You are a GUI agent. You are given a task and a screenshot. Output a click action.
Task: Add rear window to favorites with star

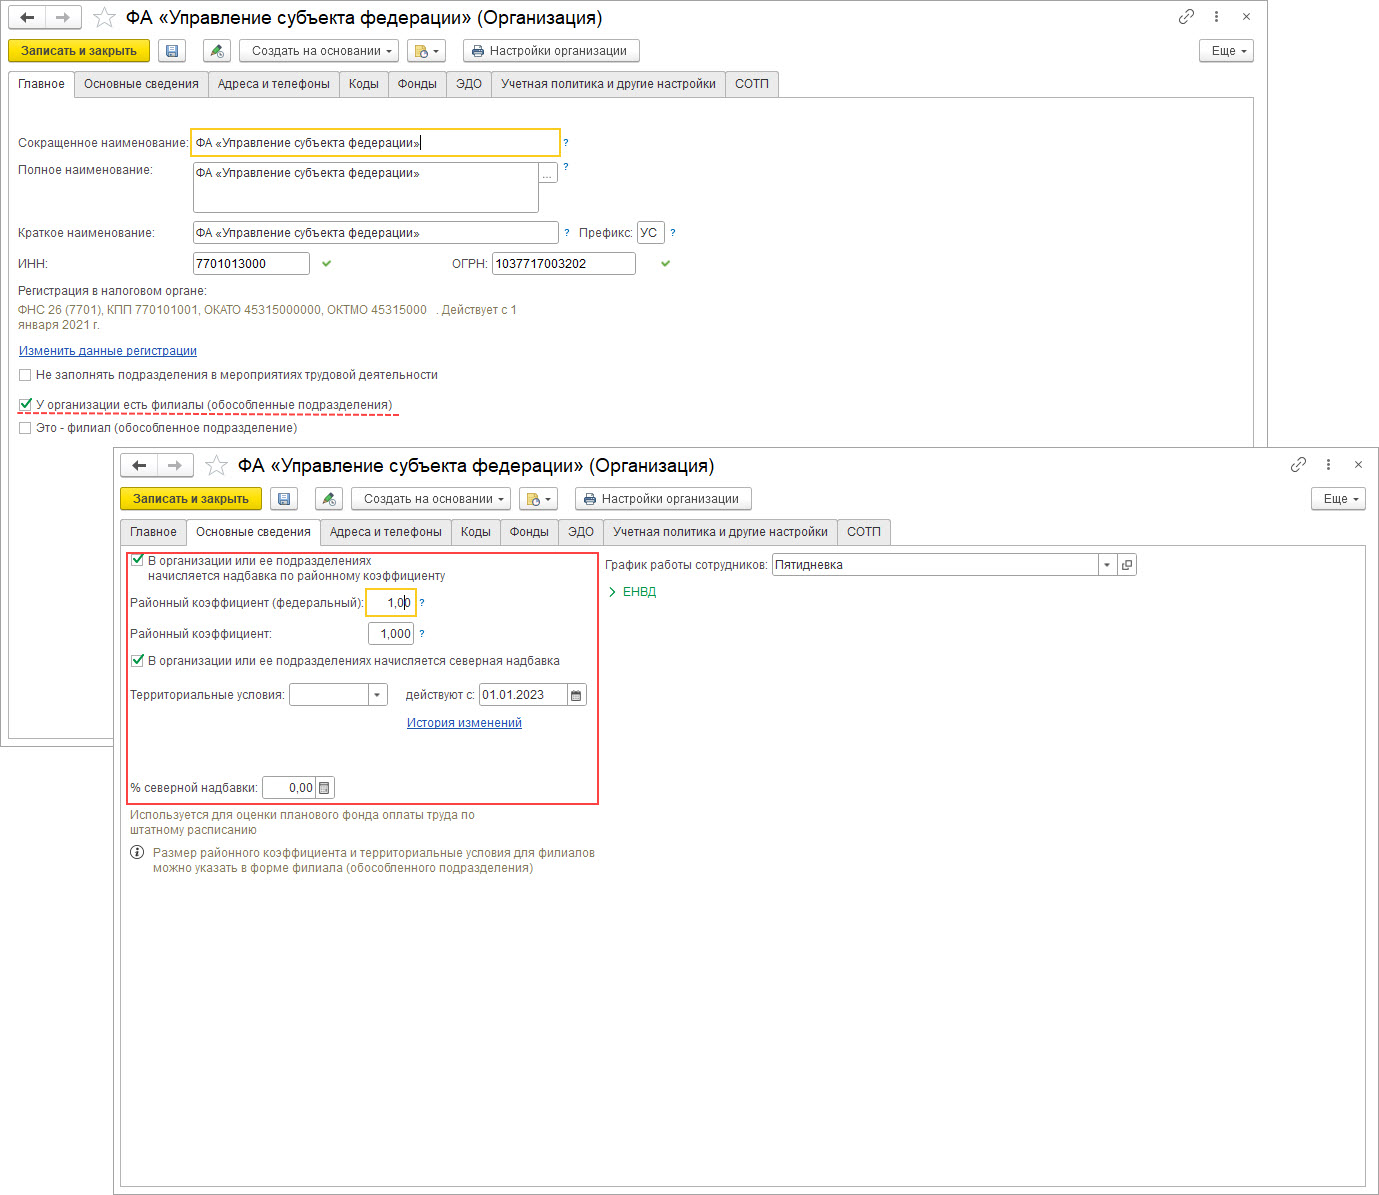[104, 18]
